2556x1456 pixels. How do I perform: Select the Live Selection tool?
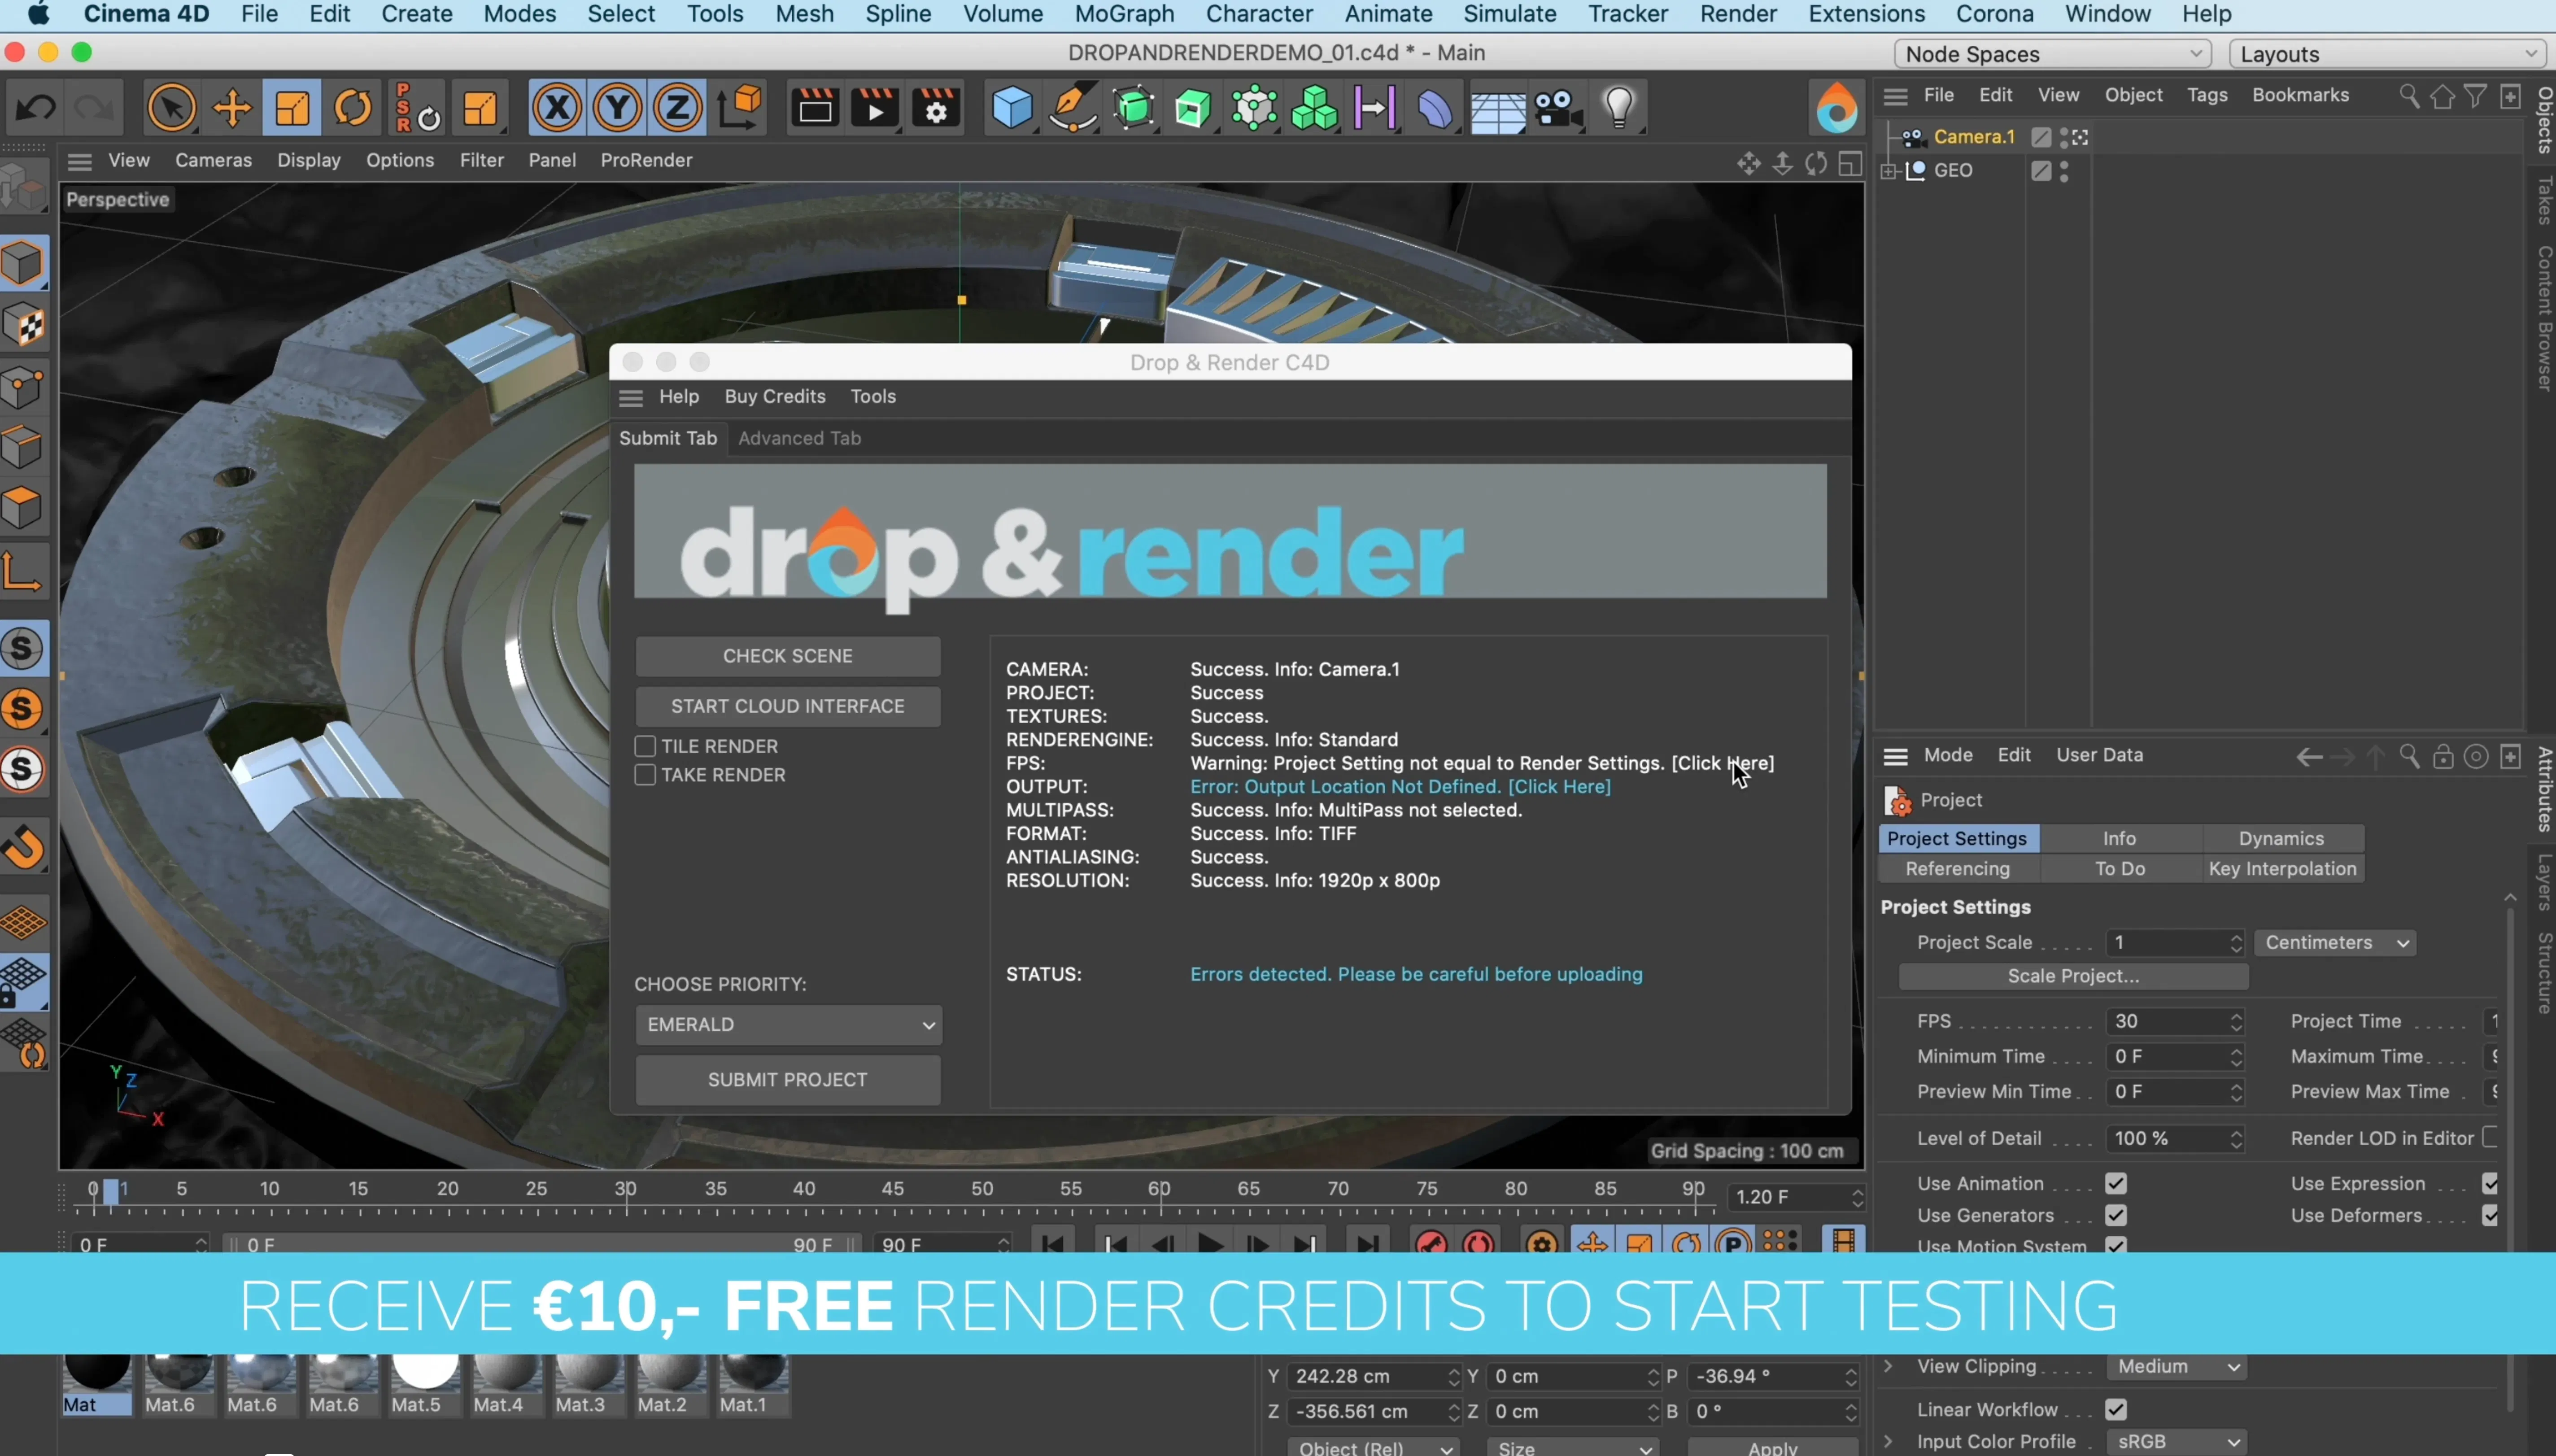pos(171,107)
